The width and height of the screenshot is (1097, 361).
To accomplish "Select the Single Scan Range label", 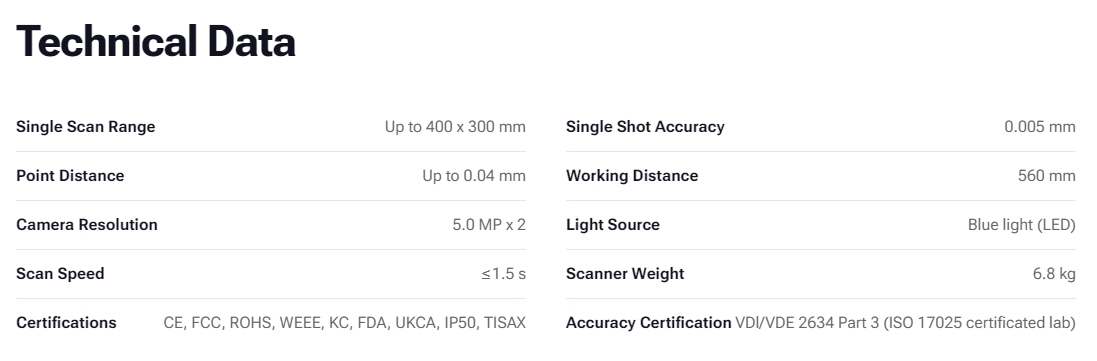I will (85, 127).
